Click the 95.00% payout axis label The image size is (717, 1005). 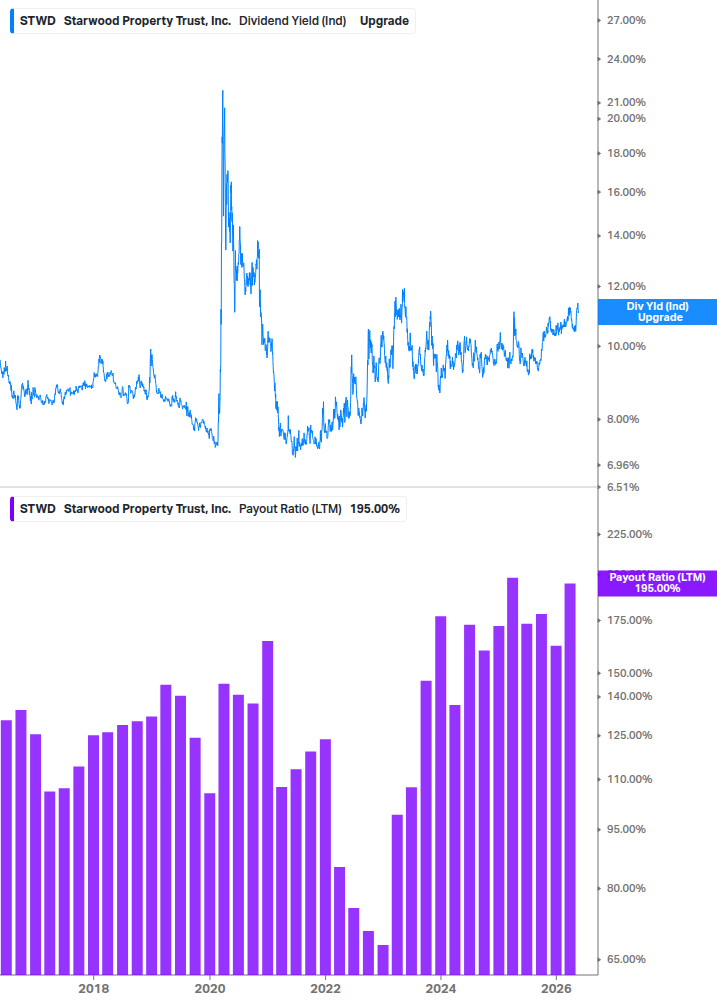626,829
